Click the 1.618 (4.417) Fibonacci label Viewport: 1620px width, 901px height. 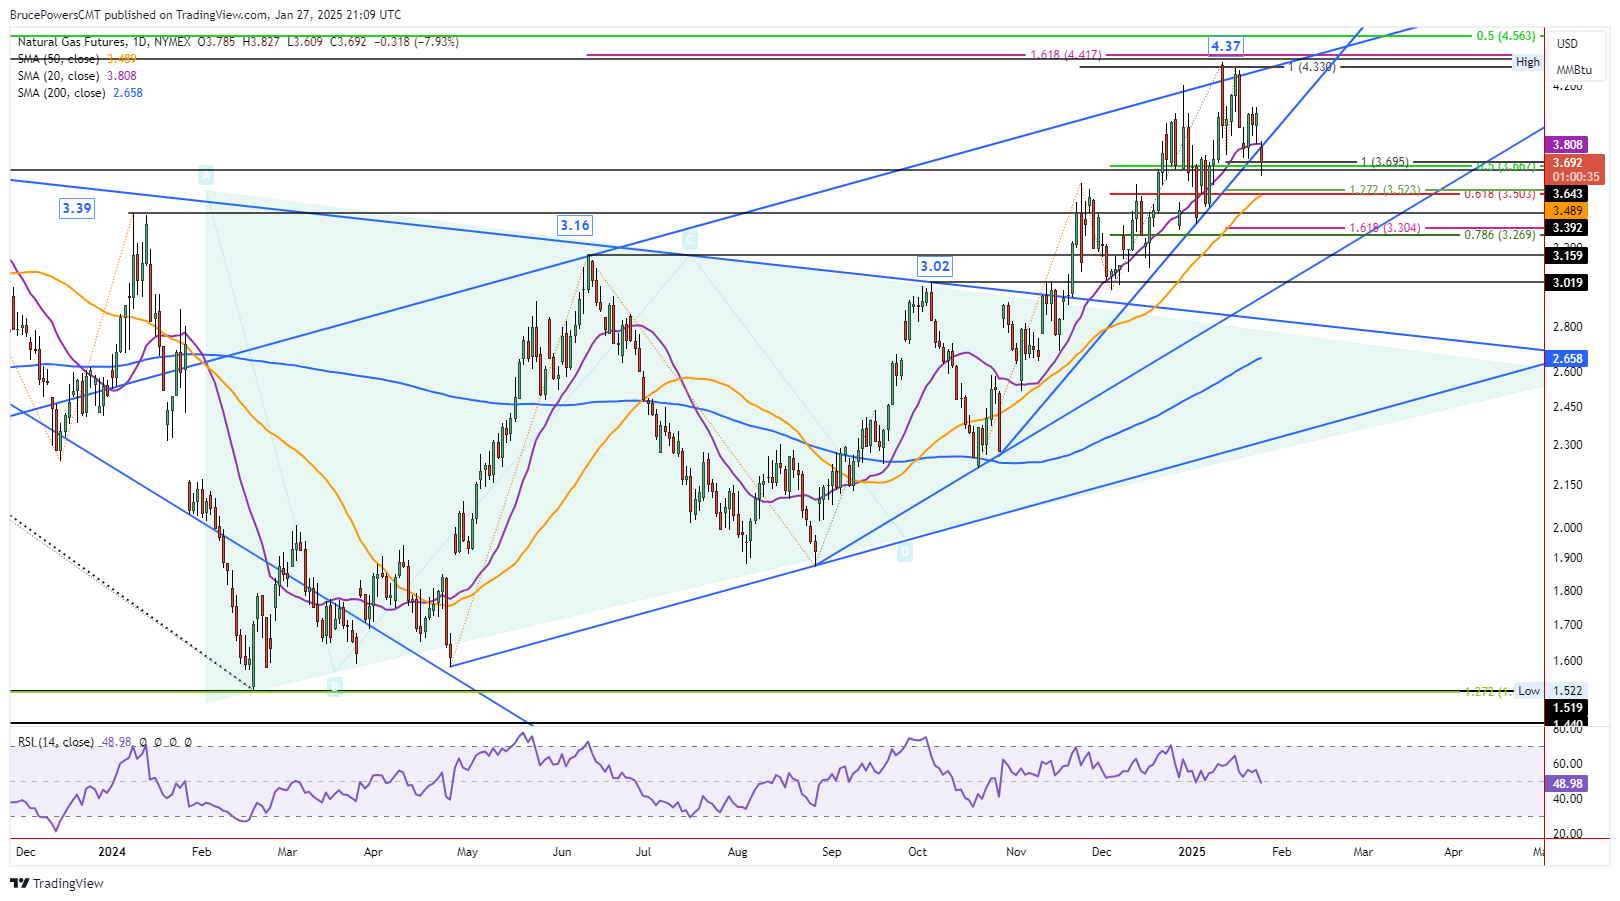click(1066, 55)
